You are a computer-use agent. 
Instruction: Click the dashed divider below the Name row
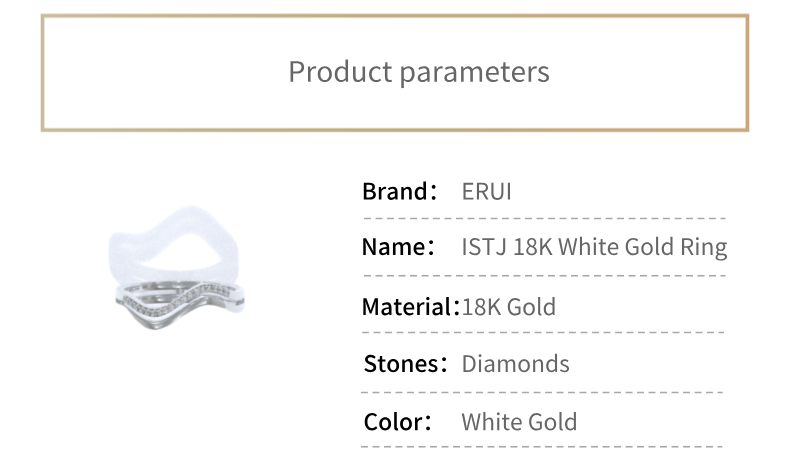544,276
